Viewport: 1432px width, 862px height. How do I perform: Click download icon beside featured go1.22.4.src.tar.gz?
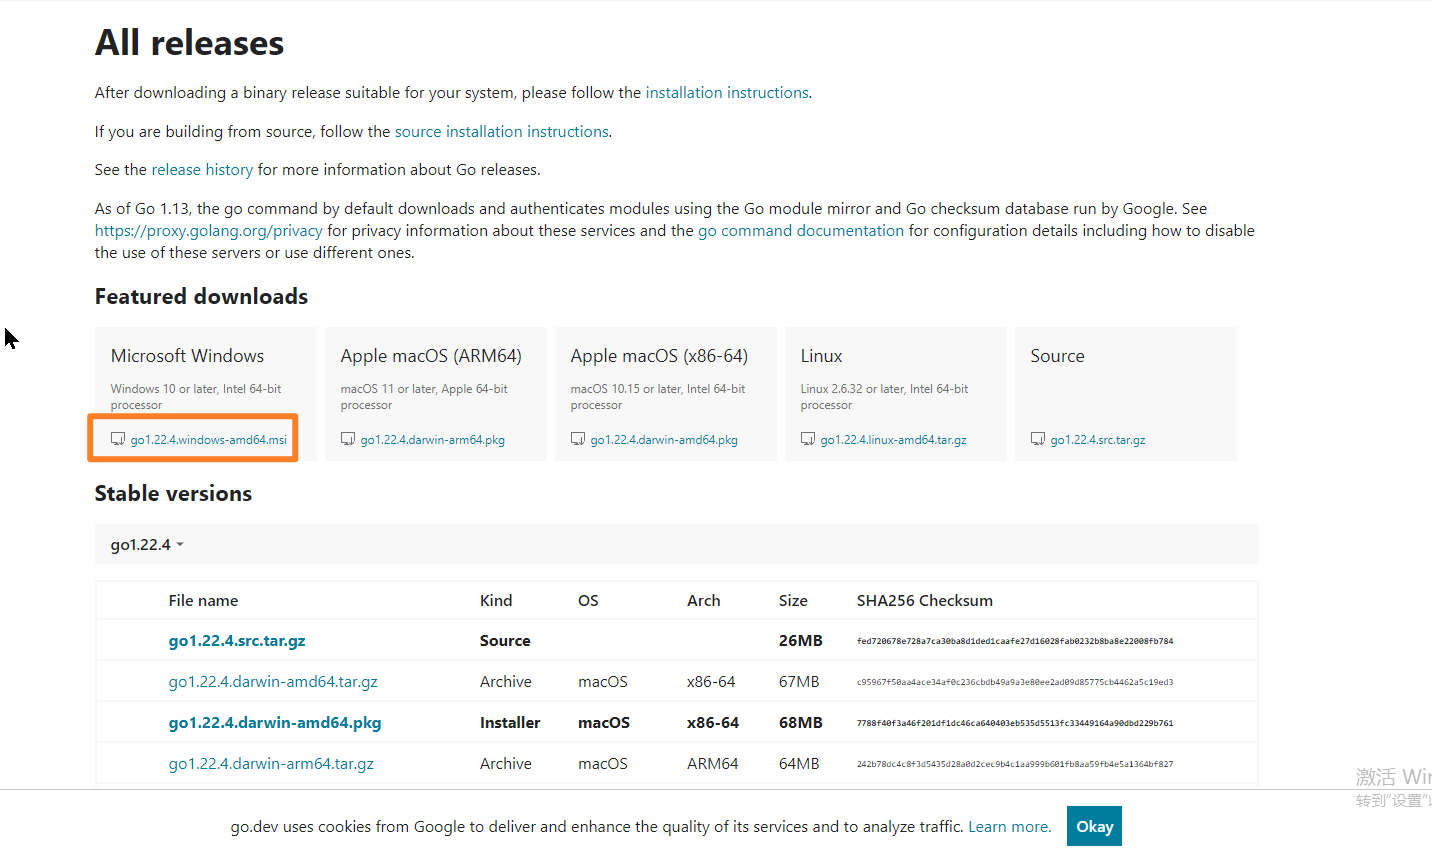[x=1038, y=439]
